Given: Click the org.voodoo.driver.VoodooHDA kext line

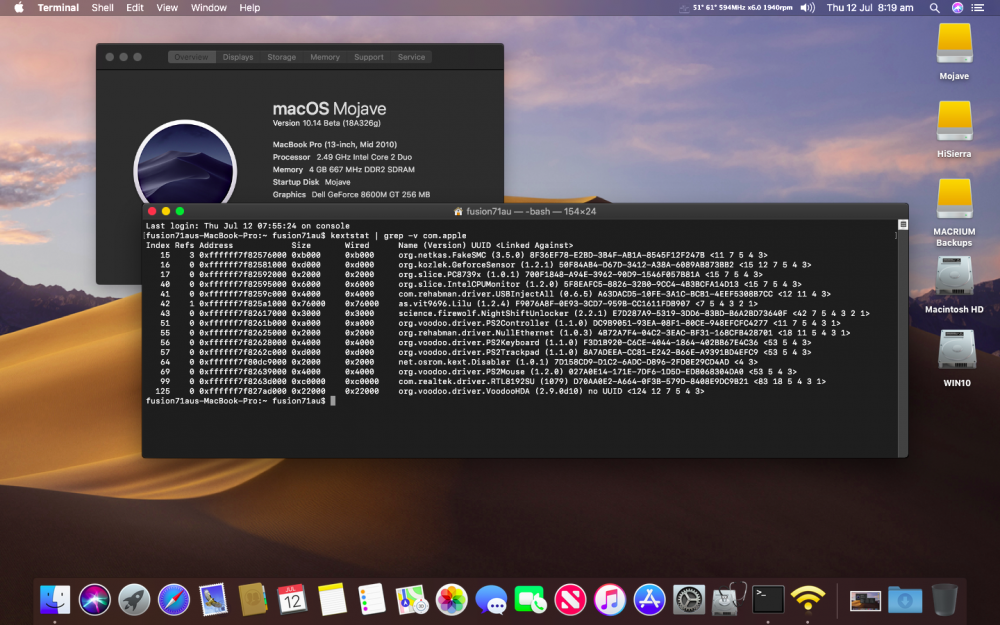Looking at the screenshot, I should point(425,391).
